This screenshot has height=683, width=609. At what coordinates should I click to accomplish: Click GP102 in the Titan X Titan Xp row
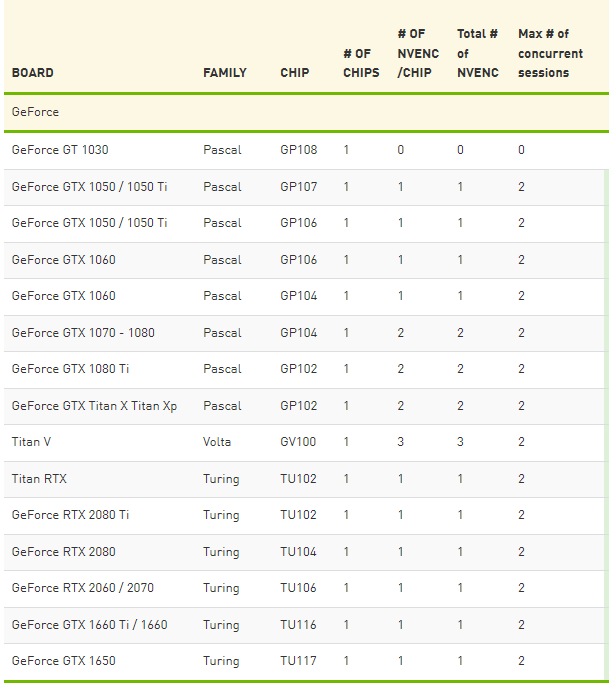[x=298, y=406]
